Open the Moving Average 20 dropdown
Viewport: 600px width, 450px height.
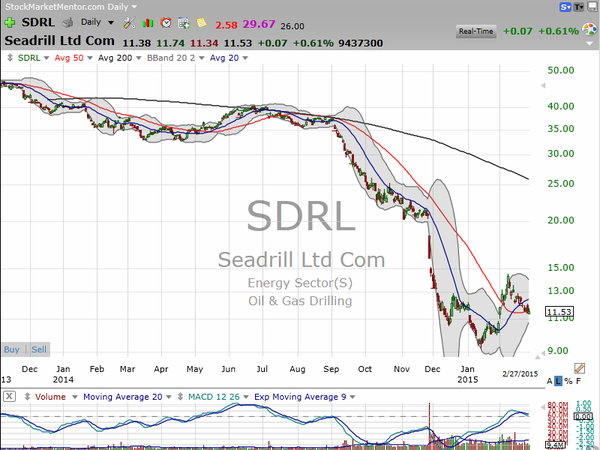point(169,397)
